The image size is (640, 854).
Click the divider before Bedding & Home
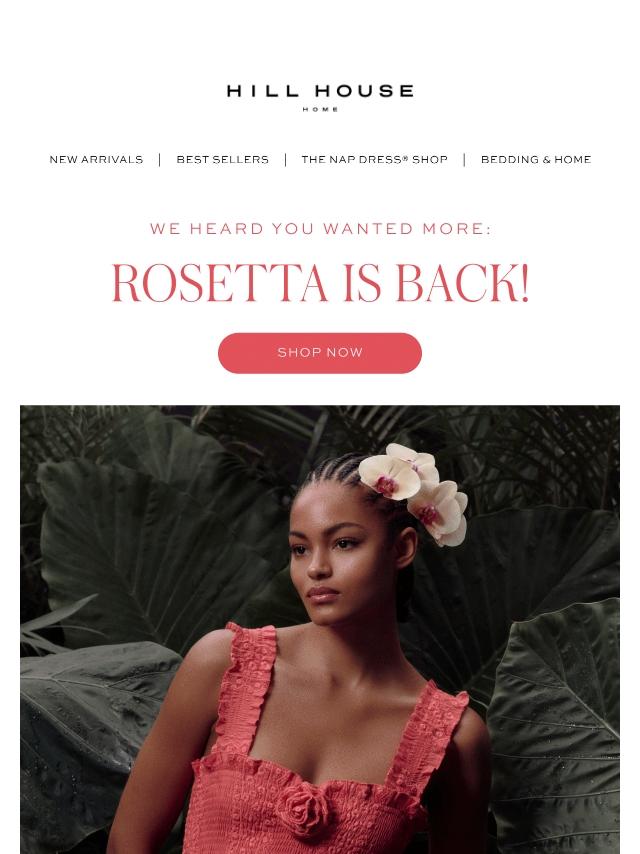(464, 160)
